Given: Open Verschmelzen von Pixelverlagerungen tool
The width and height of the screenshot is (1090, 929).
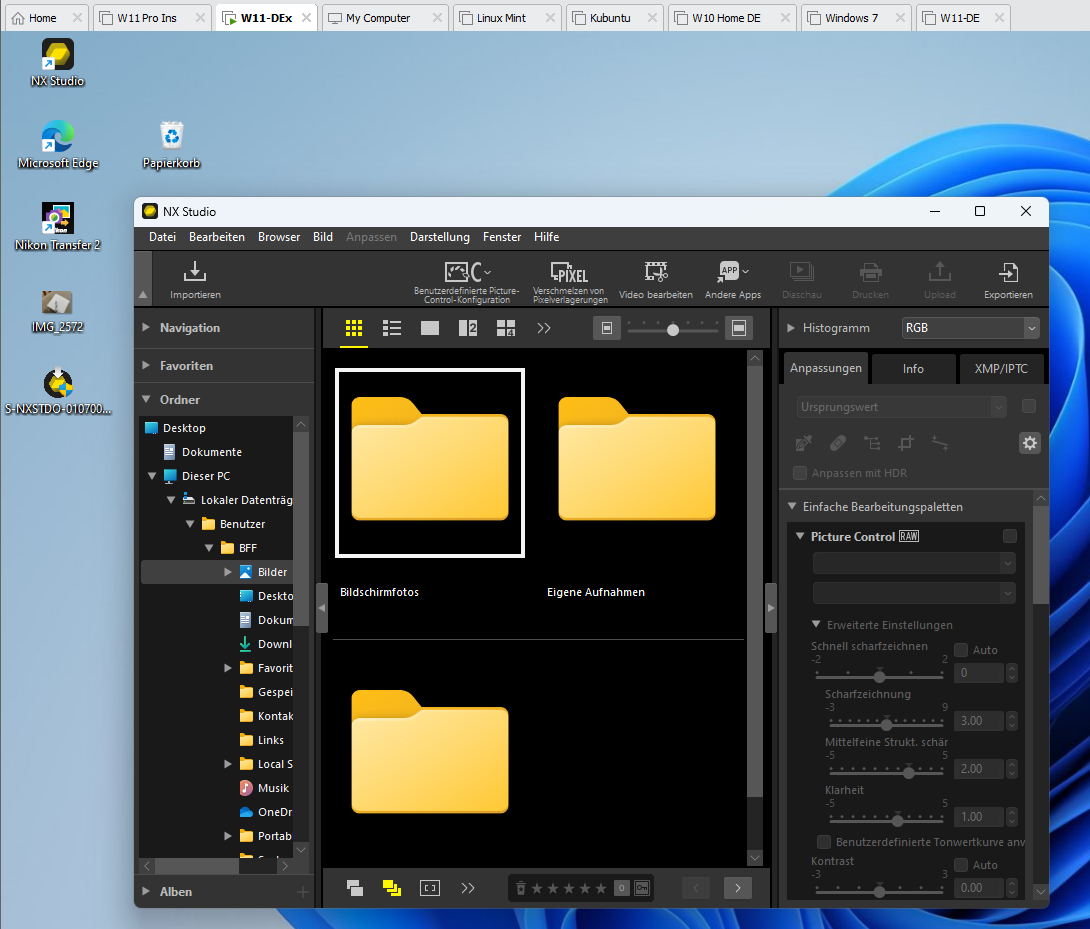Looking at the screenshot, I should click(570, 282).
